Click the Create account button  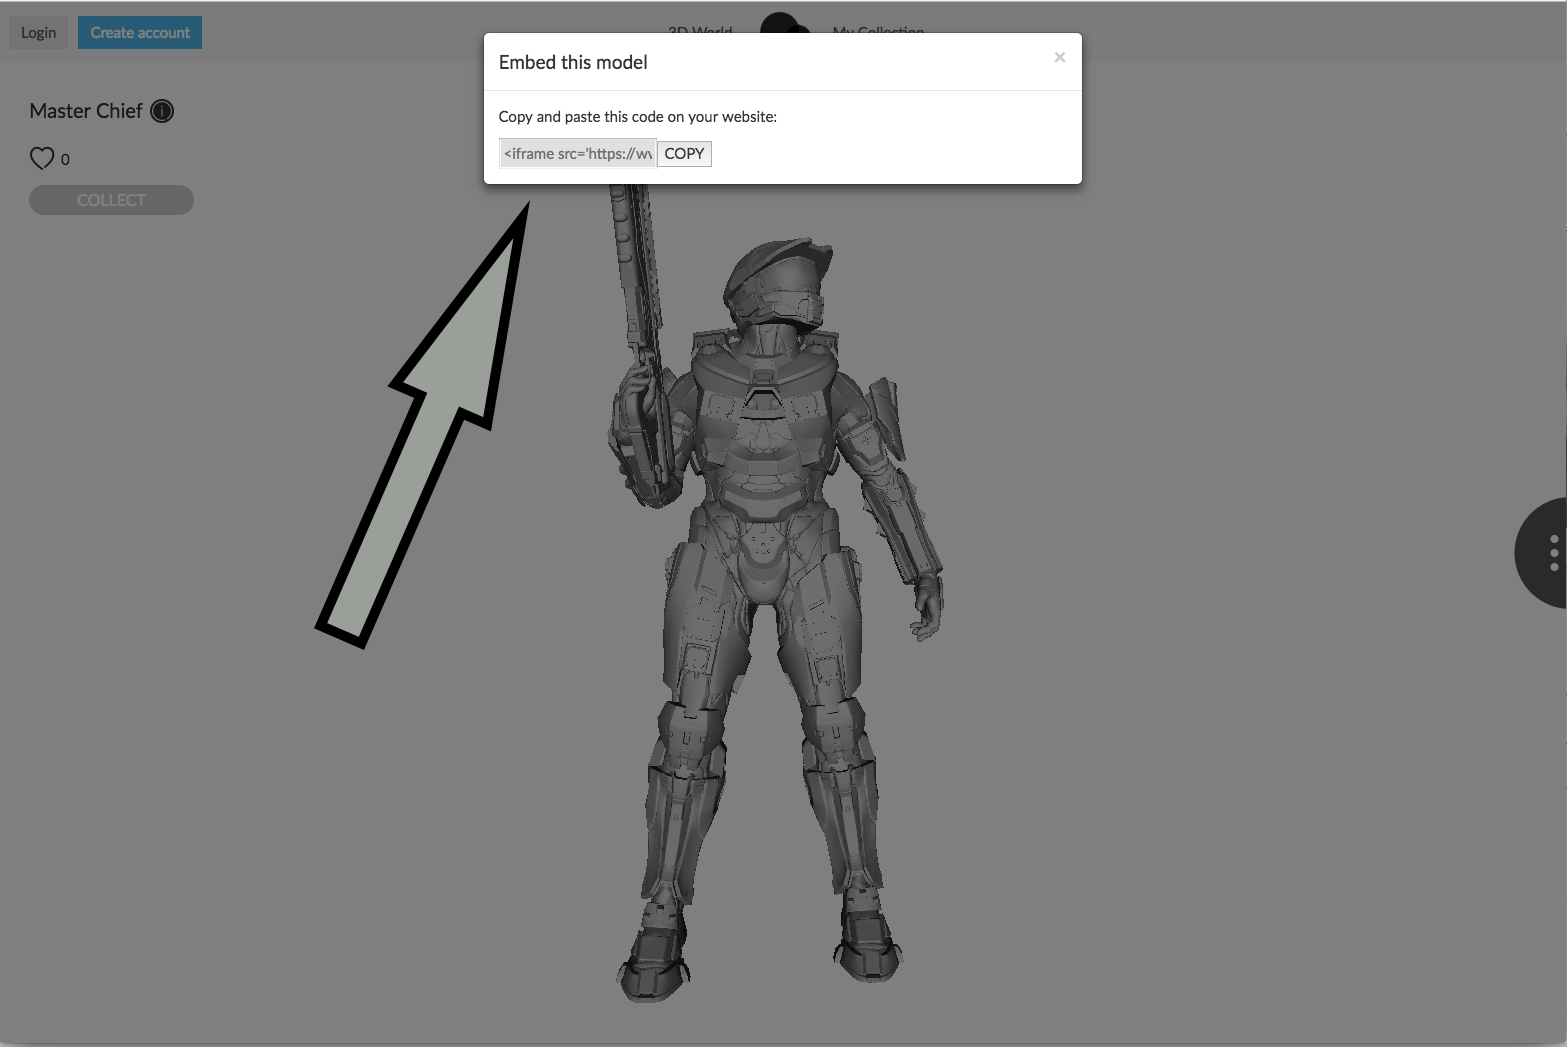click(x=140, y=32)
